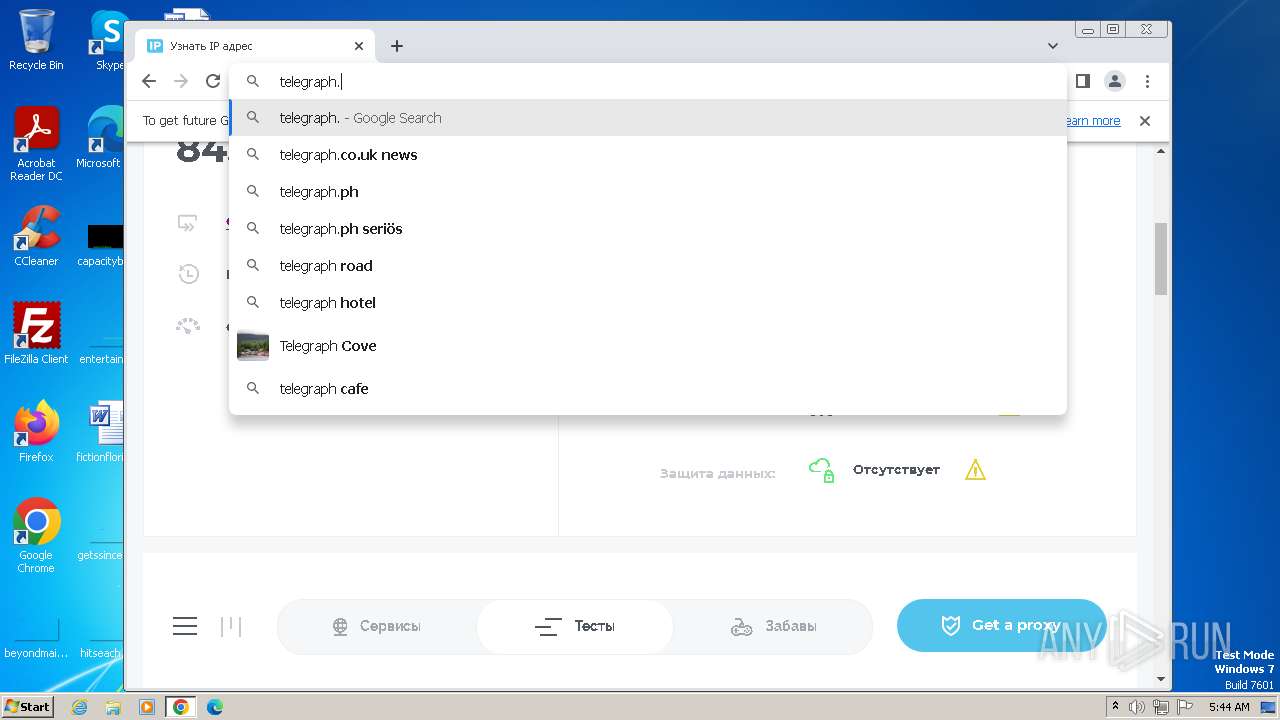
Task: Click the Action Center flag icon
Action: pyautogui.click(x=1185, y=707)
